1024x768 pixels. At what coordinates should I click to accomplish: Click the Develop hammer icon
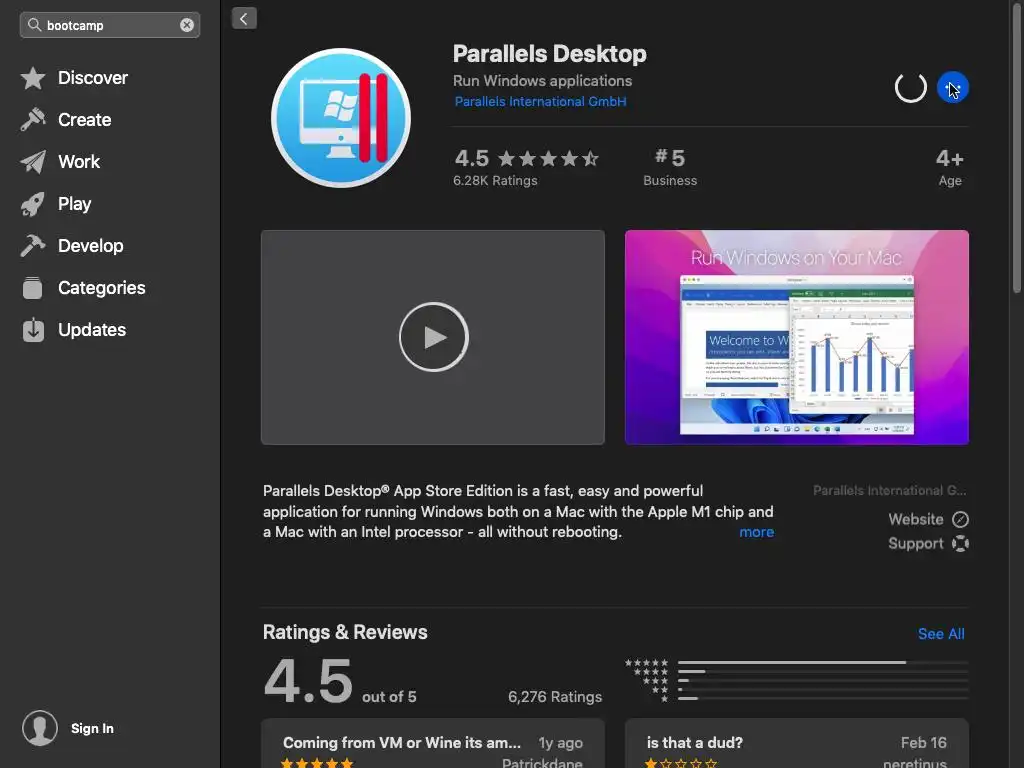click(x=33, y=246)
